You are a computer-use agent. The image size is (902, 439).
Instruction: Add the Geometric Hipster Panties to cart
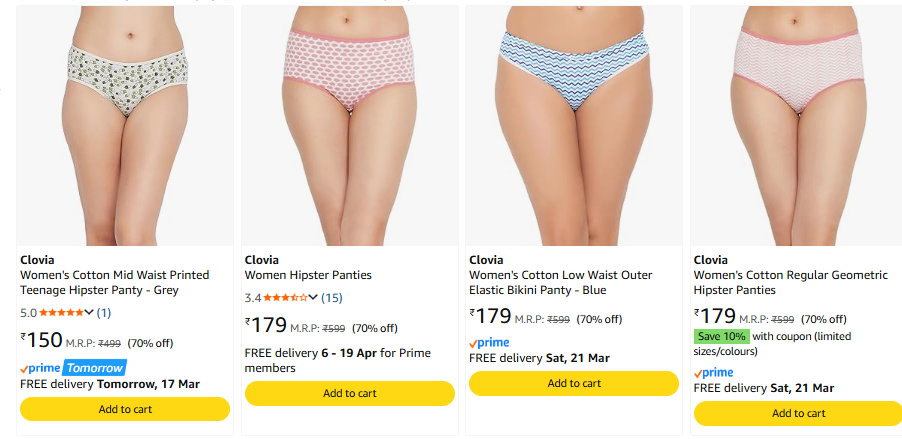pos(797,413)
